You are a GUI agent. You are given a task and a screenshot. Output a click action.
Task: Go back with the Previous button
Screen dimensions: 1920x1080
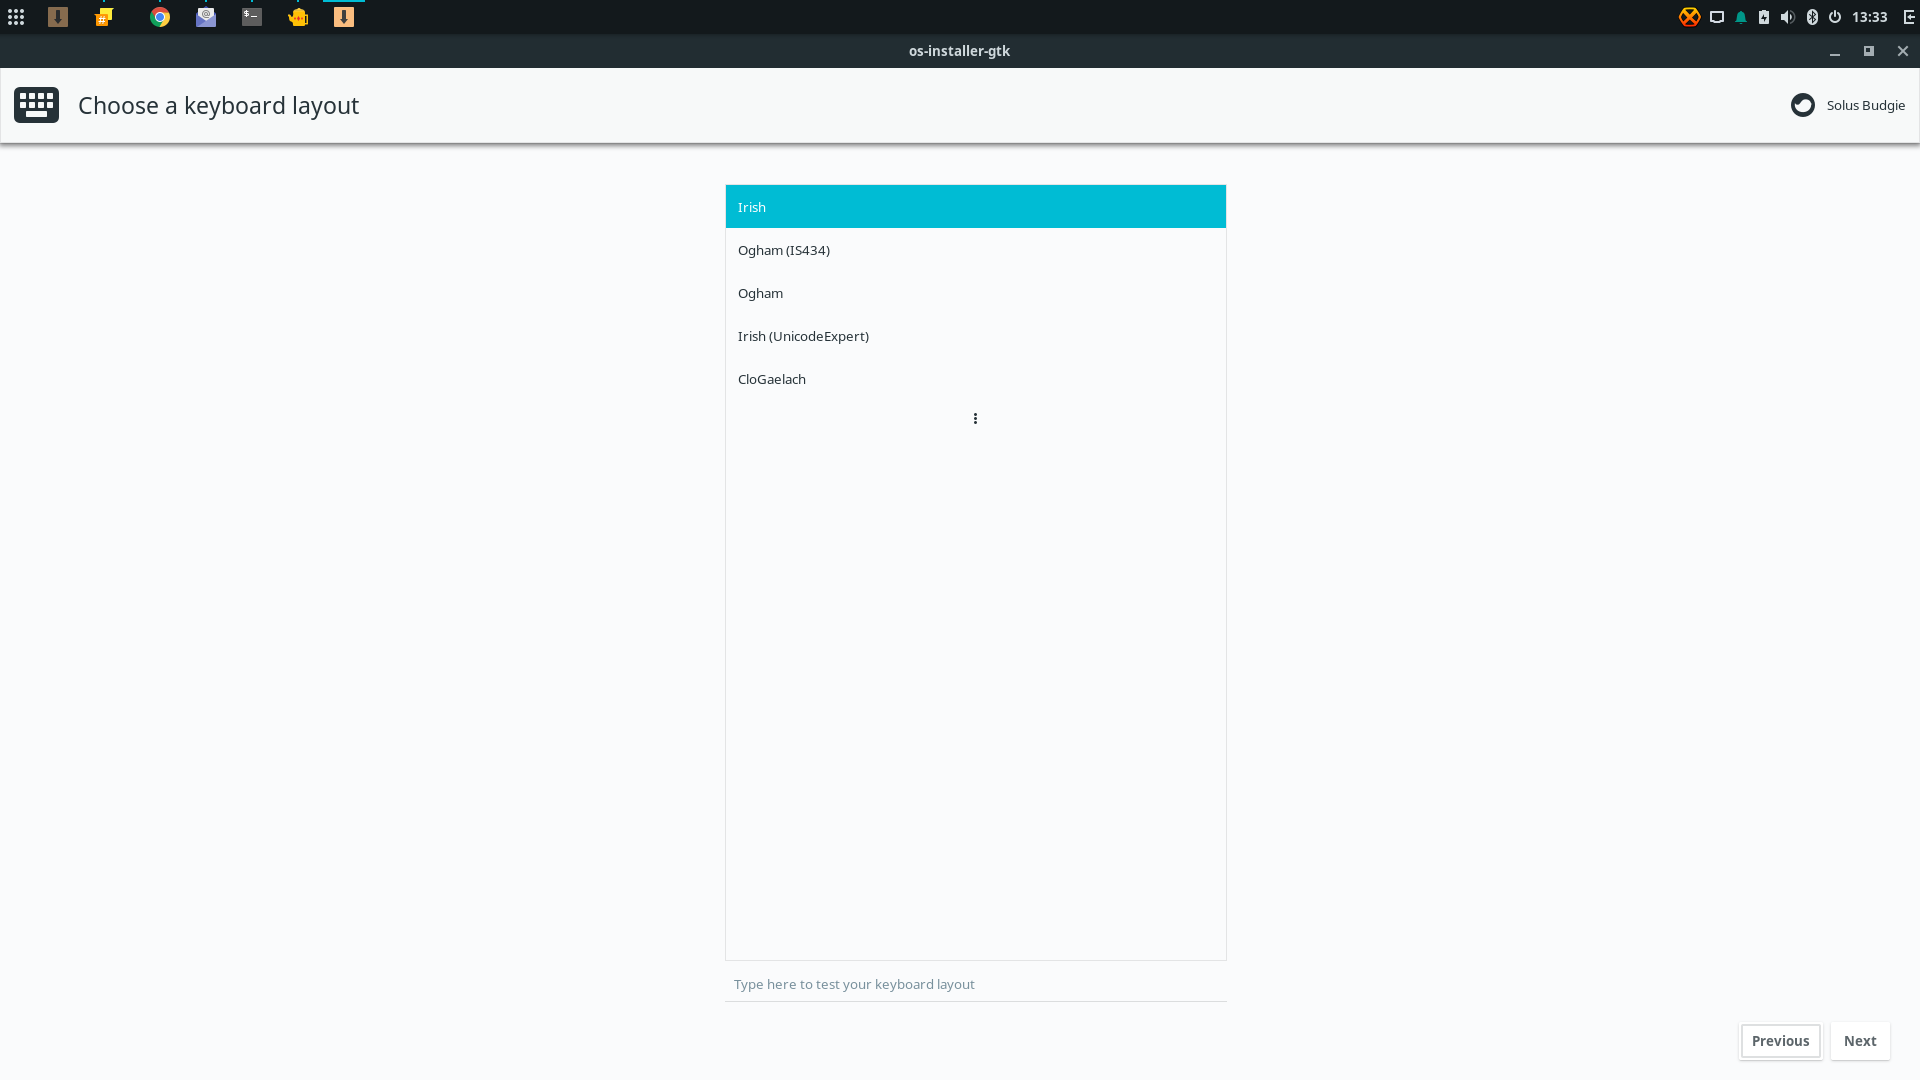coord(1780,1041)
